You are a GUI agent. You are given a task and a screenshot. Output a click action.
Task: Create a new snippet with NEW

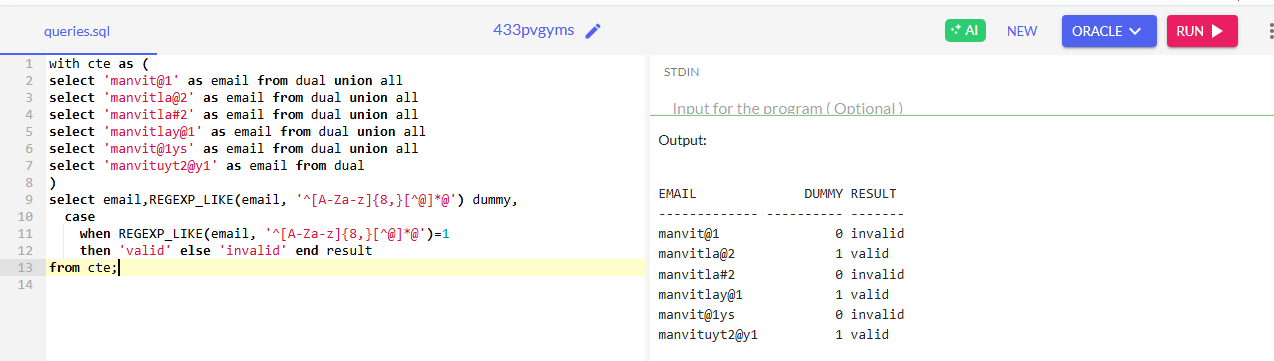pos(1022,31)
